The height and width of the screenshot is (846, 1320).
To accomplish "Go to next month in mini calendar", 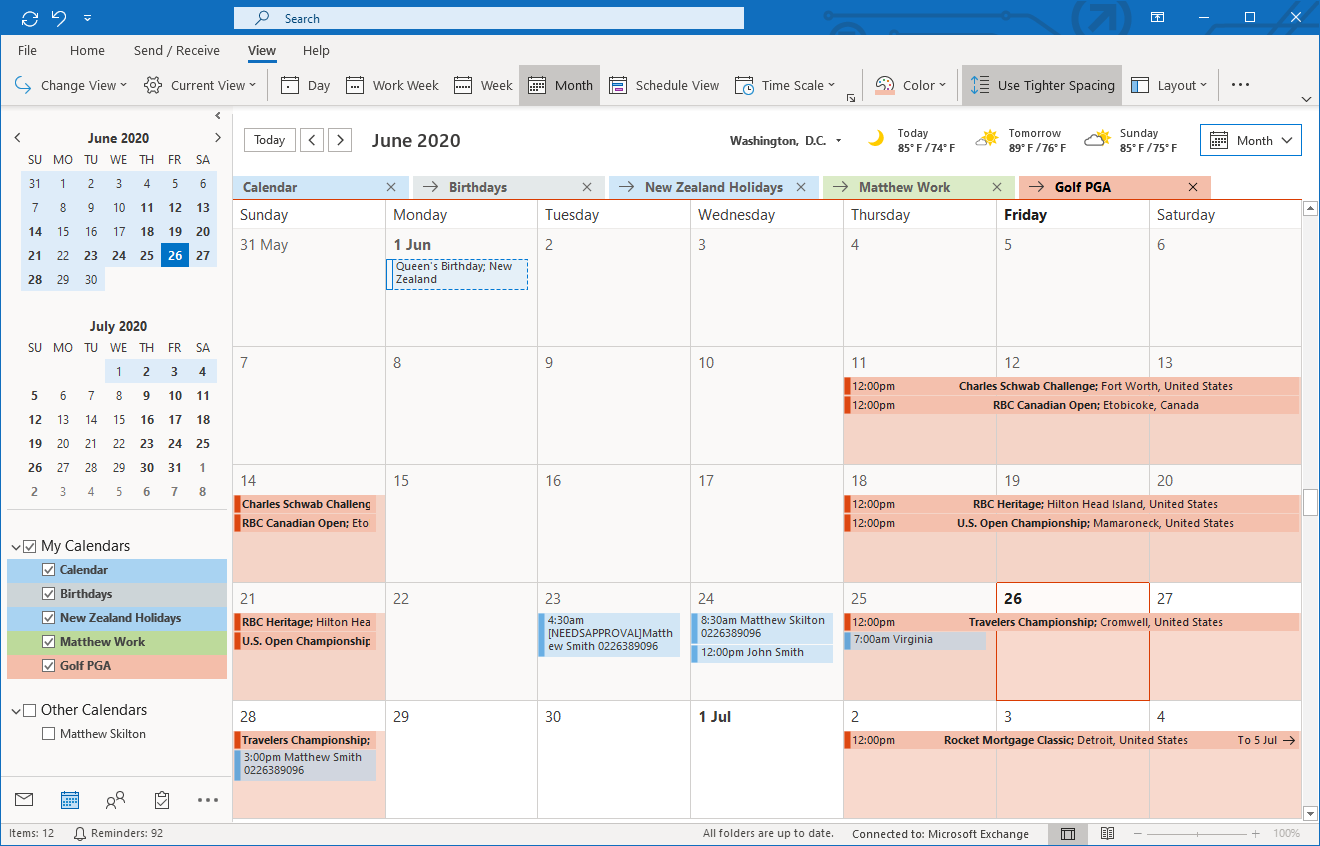I will 218,138.
